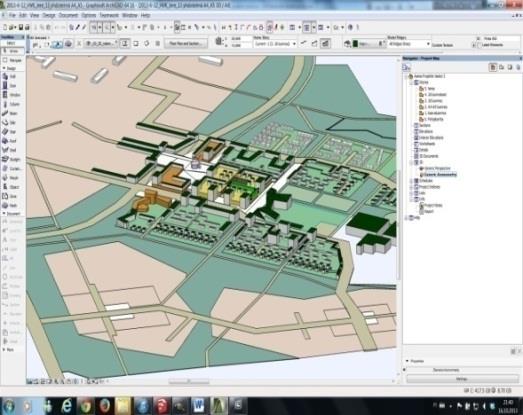Open the layer dropdown in the Info Box
Screen dimensions: 523x415
102,43
